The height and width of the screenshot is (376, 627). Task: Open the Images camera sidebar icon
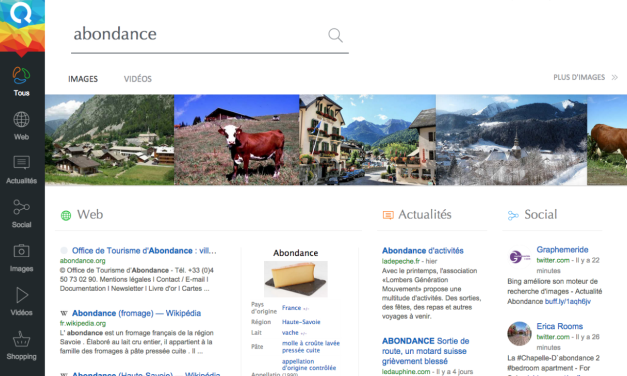(21, 251)
